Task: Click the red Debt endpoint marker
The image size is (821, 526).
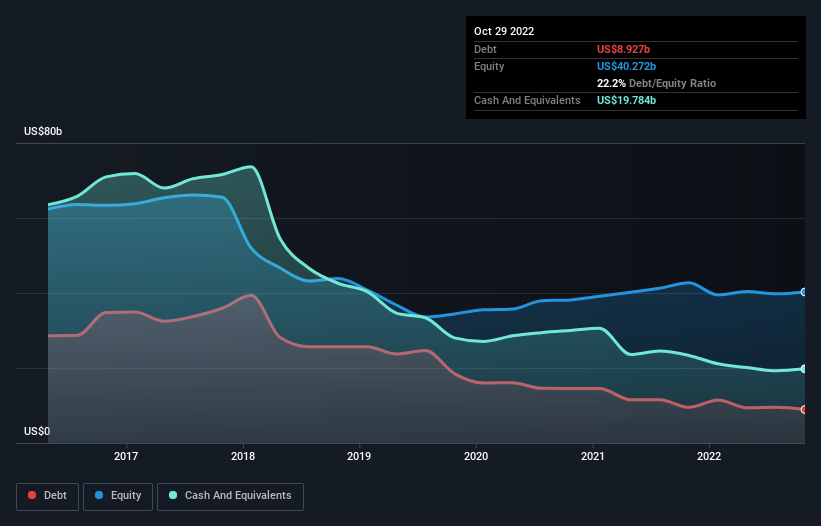Action: coord(804,409)
